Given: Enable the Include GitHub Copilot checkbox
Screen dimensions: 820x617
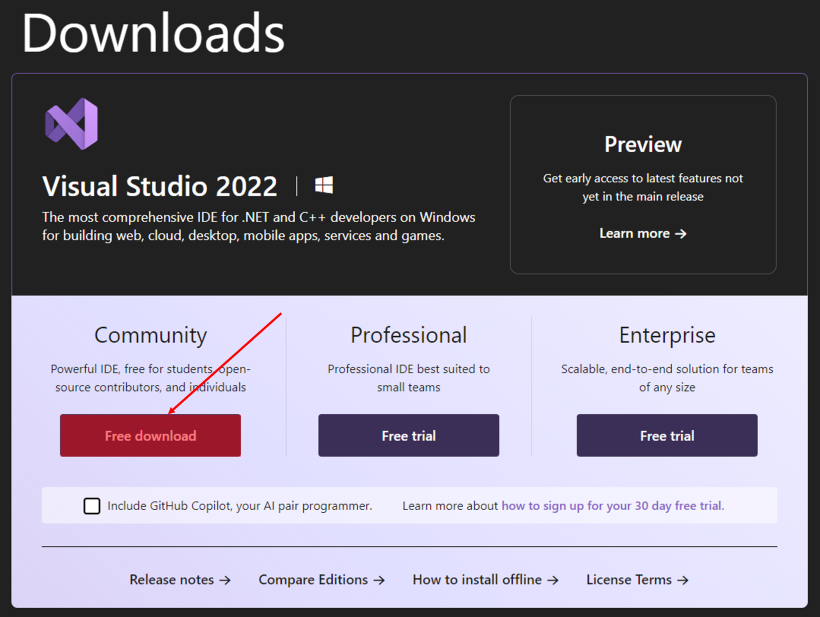Looking at the screenshot, I should [92, 506].
